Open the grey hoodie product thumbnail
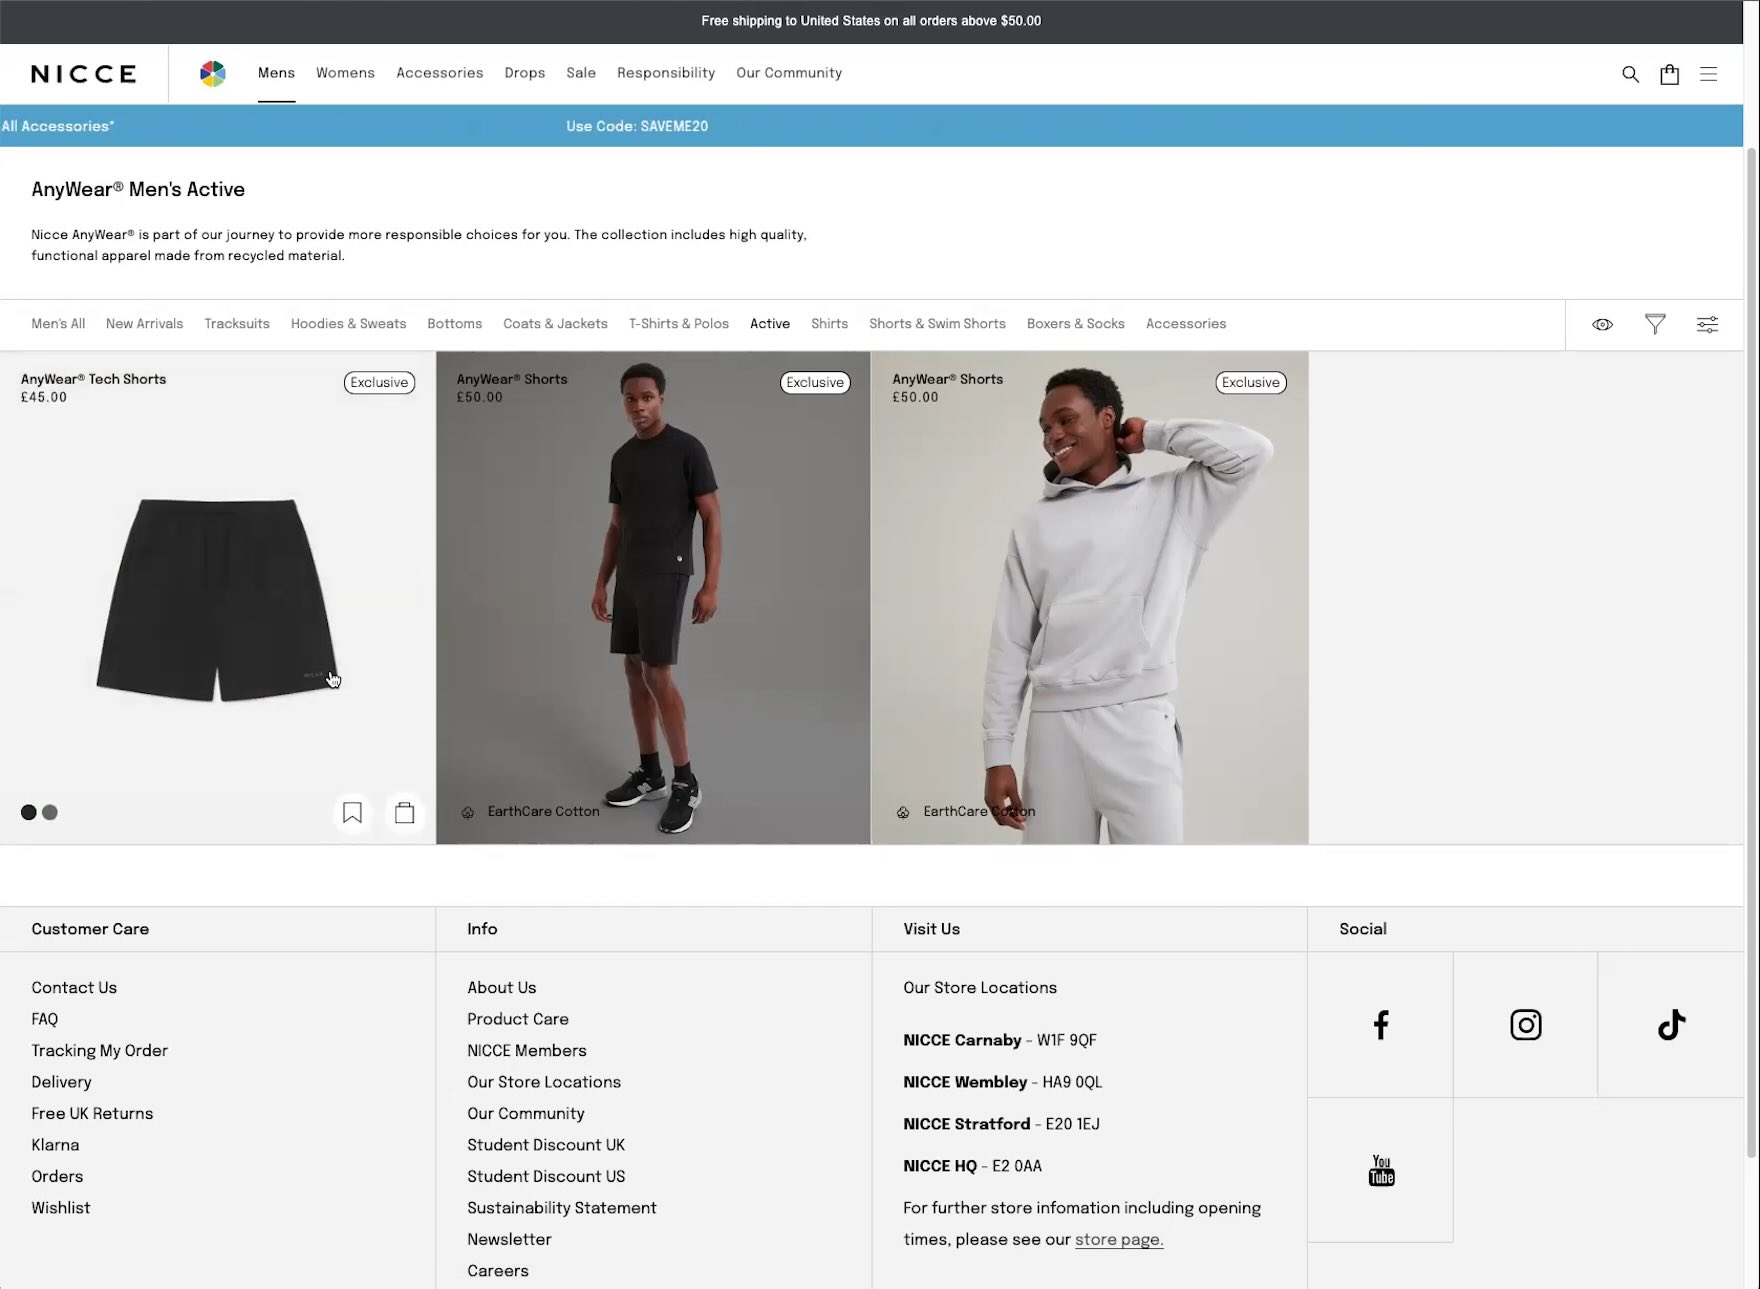This screenshot has height=1289, width=1760. tap(1089, 600)
